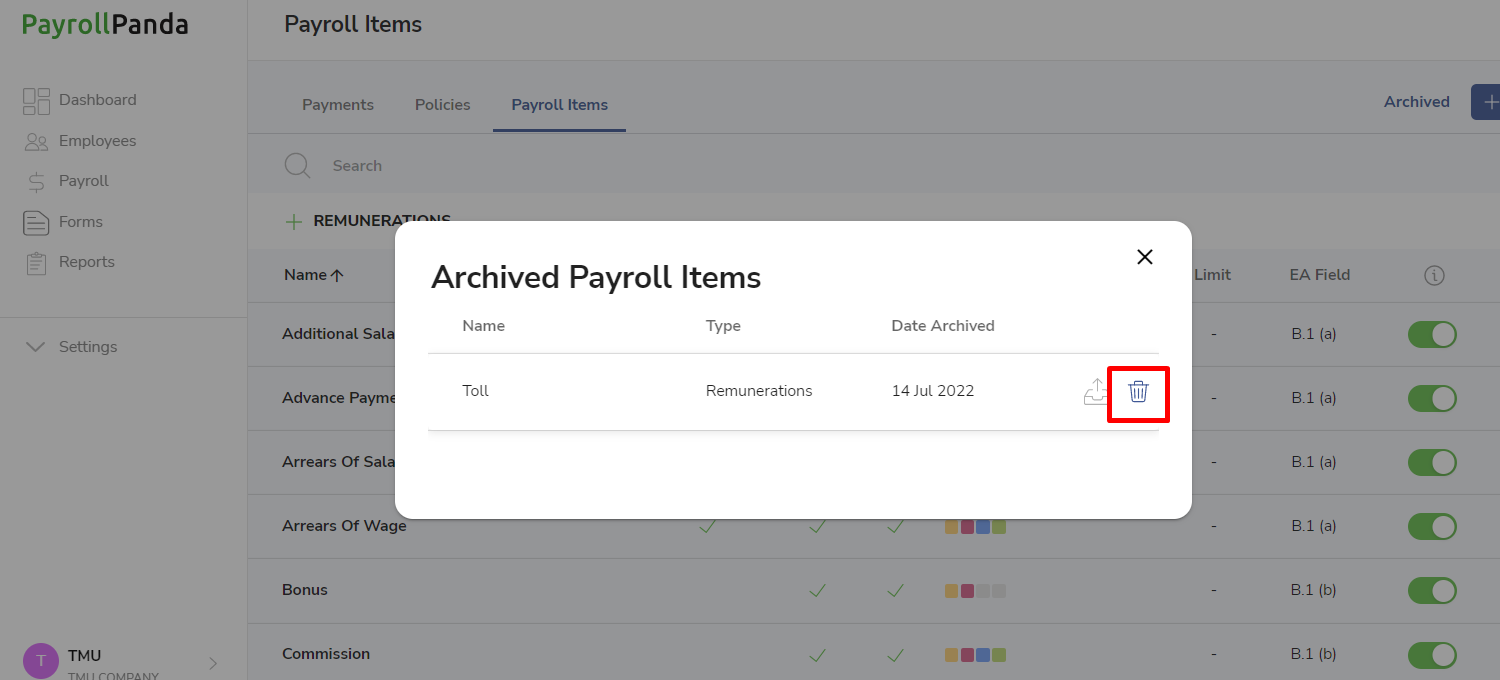This screenshot has height=680, width=1500.
Task: Toggle the Advance Payment row switch
Action: pyautogui.click(x=1432, y=398)
